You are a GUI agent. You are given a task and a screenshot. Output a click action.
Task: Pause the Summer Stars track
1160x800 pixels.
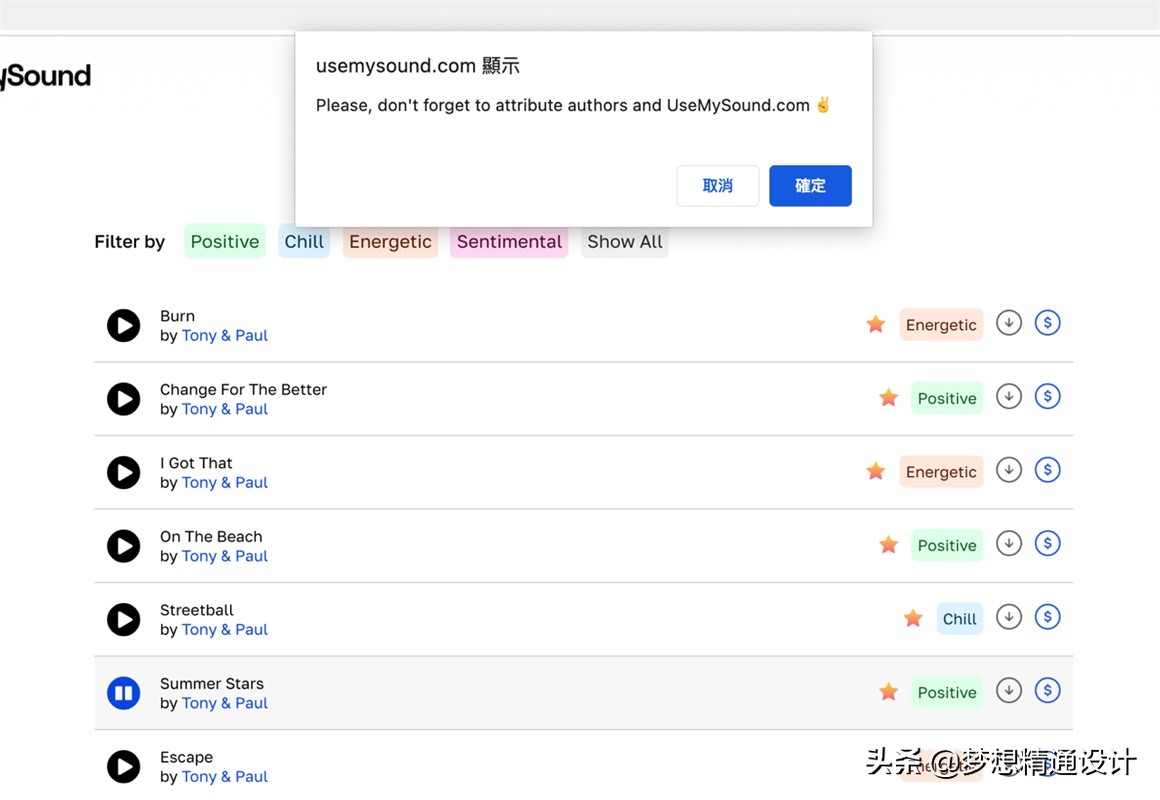[x=124, y=693]
